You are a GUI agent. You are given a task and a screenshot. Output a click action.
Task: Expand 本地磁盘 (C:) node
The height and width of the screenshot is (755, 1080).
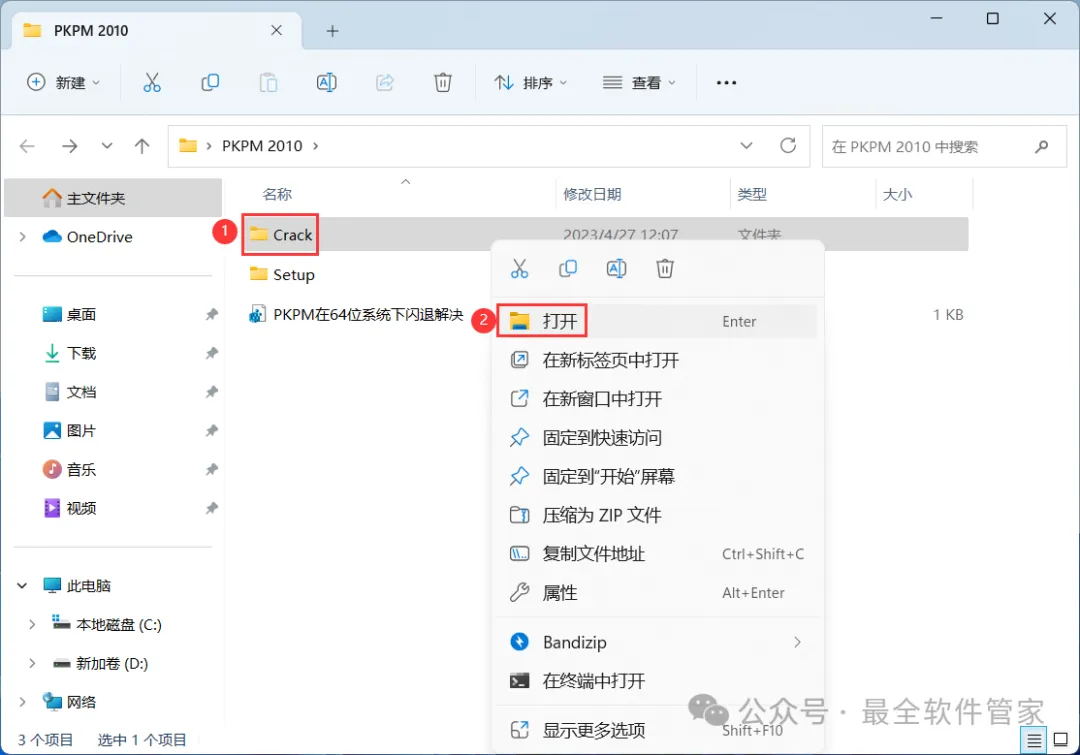pyautogui.click(x=32, y=625)
